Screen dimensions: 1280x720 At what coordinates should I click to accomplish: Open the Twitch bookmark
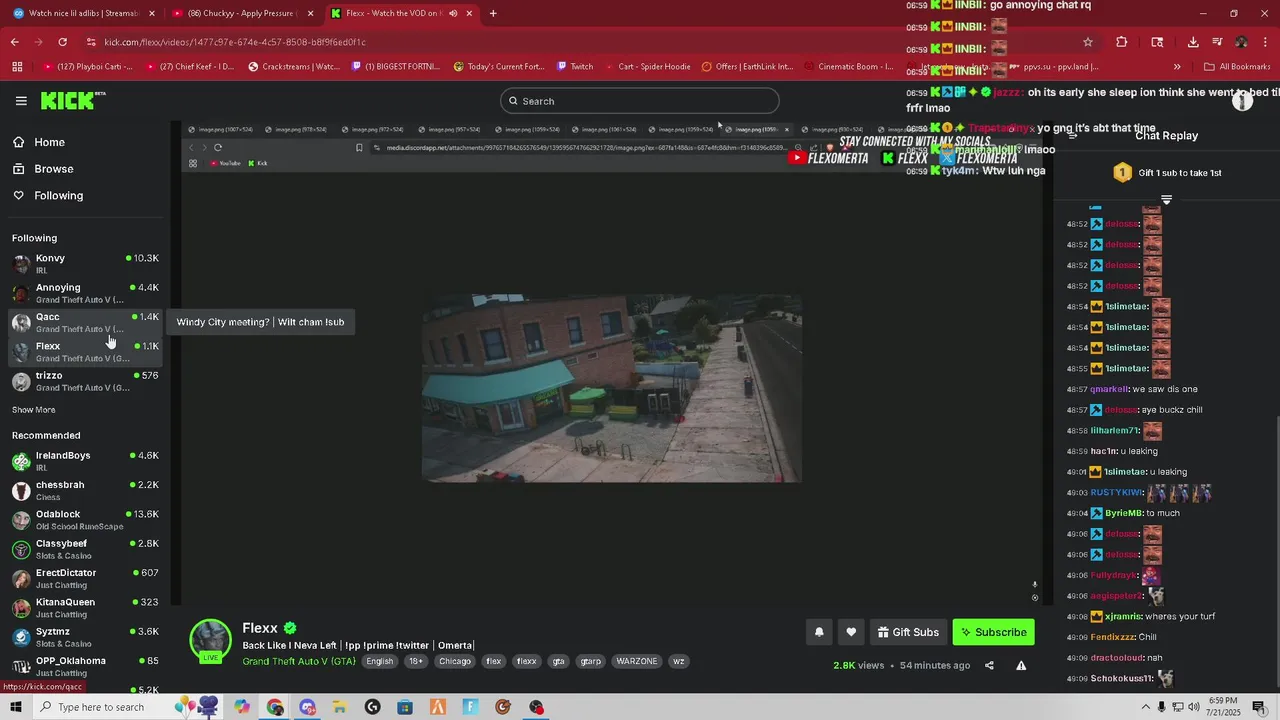click(x=574, y=67)
